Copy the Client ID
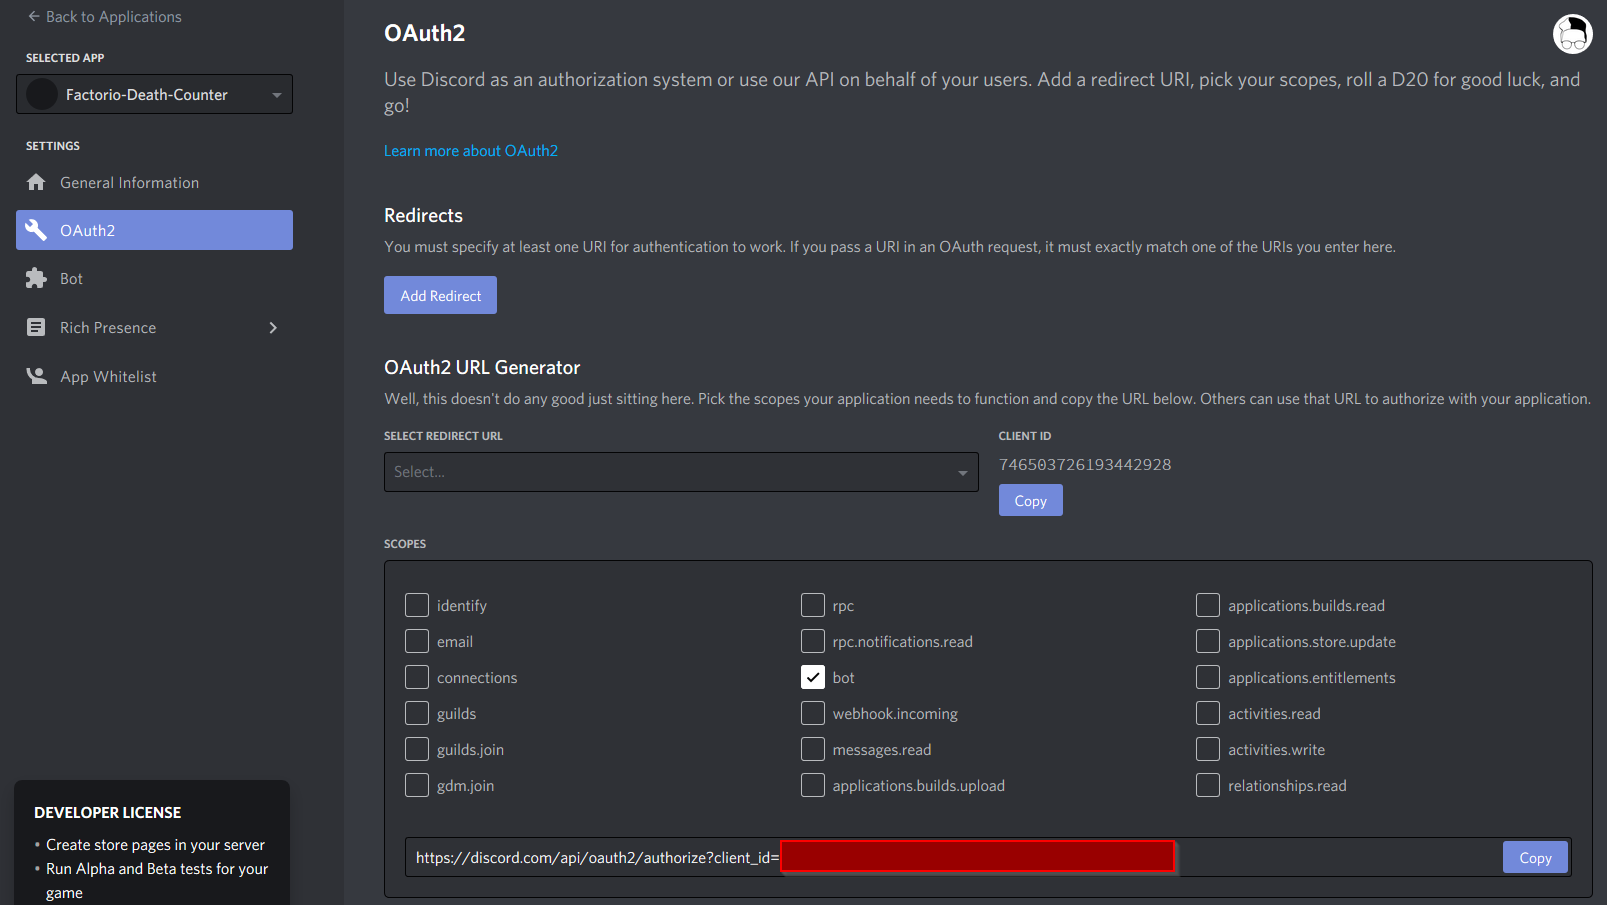1607x905 pixels. [1030, 500]
